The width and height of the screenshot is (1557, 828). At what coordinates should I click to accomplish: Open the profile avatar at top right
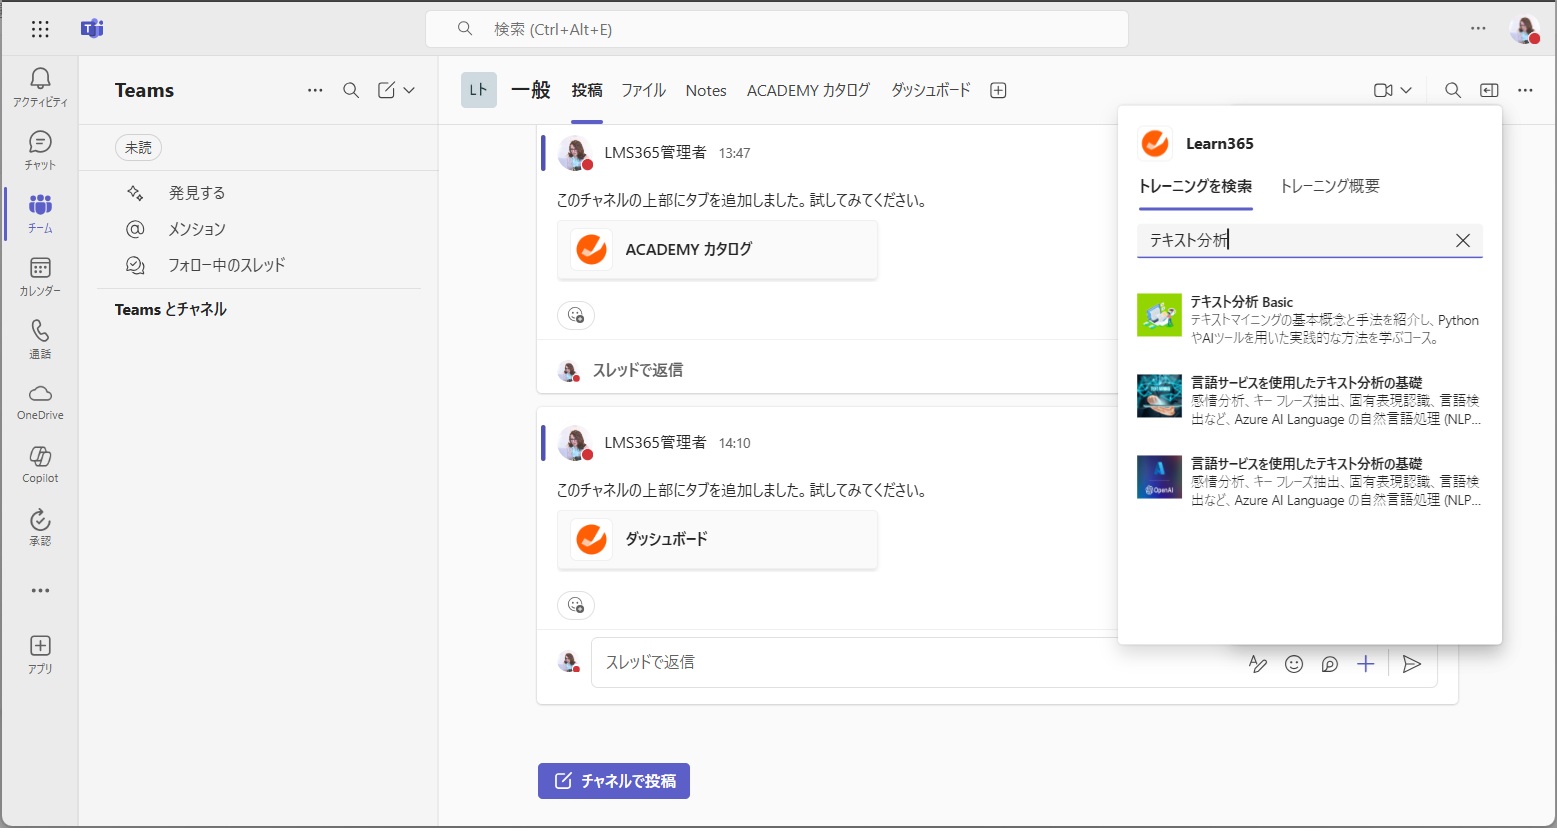click(1524, 29)
